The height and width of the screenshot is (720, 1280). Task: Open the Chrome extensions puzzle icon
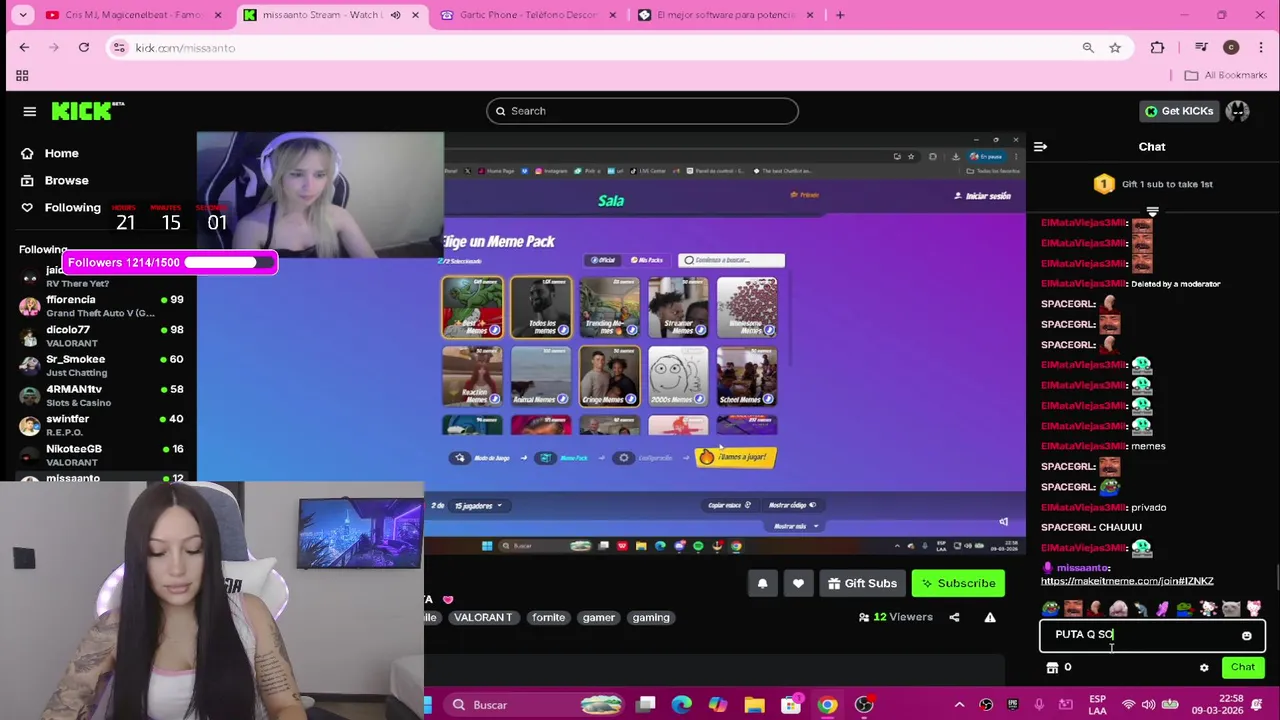click(x=1157, y=47)
